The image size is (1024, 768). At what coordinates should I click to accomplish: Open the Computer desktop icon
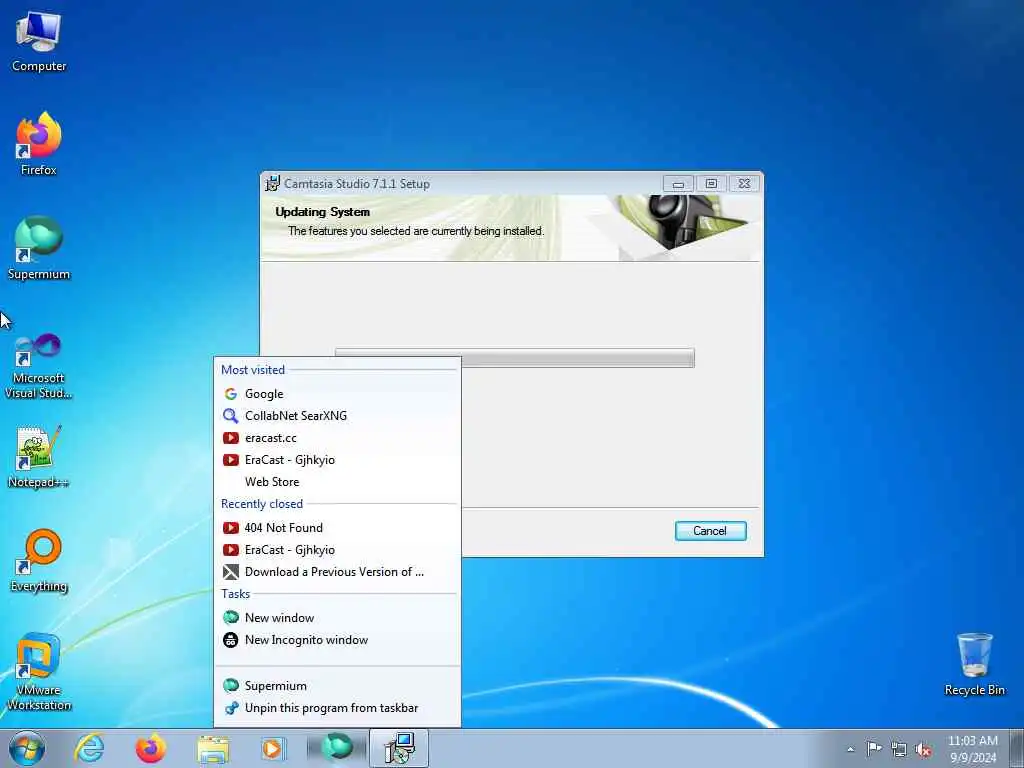point(39,42)
